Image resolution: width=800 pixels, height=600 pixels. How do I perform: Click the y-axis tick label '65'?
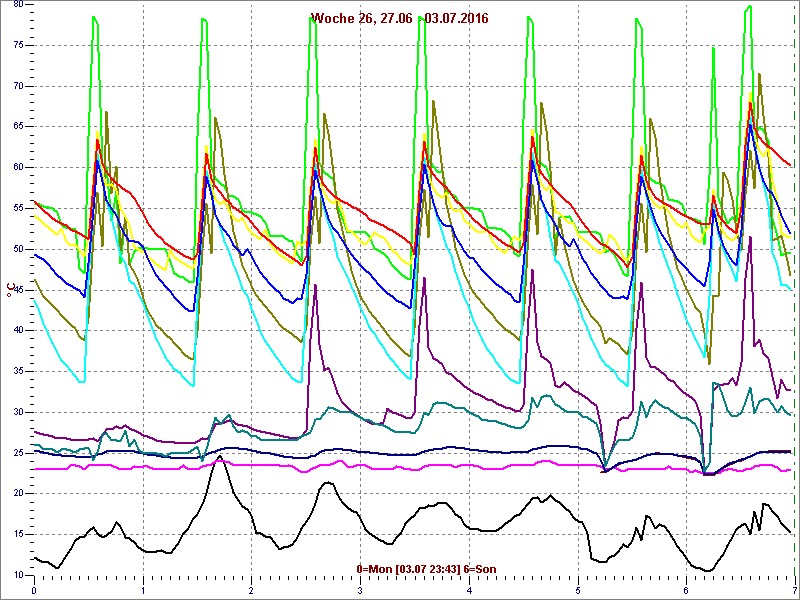[18, 127]
